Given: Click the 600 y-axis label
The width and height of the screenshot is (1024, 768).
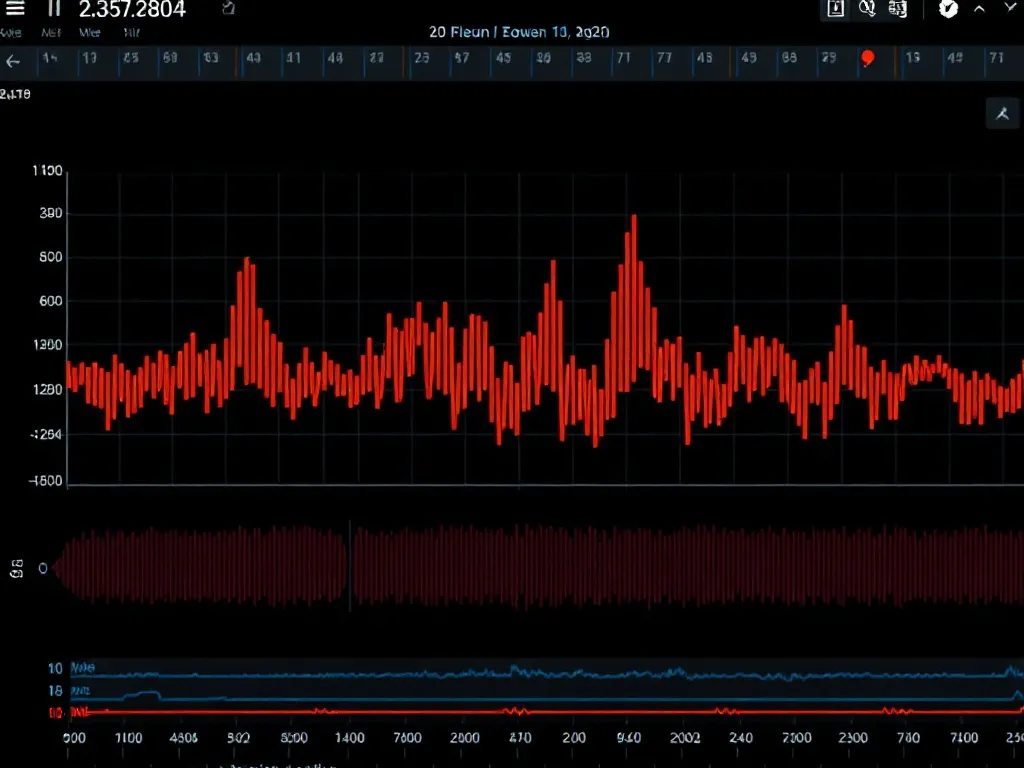Looking at the screenshot, I should point(51,301).
